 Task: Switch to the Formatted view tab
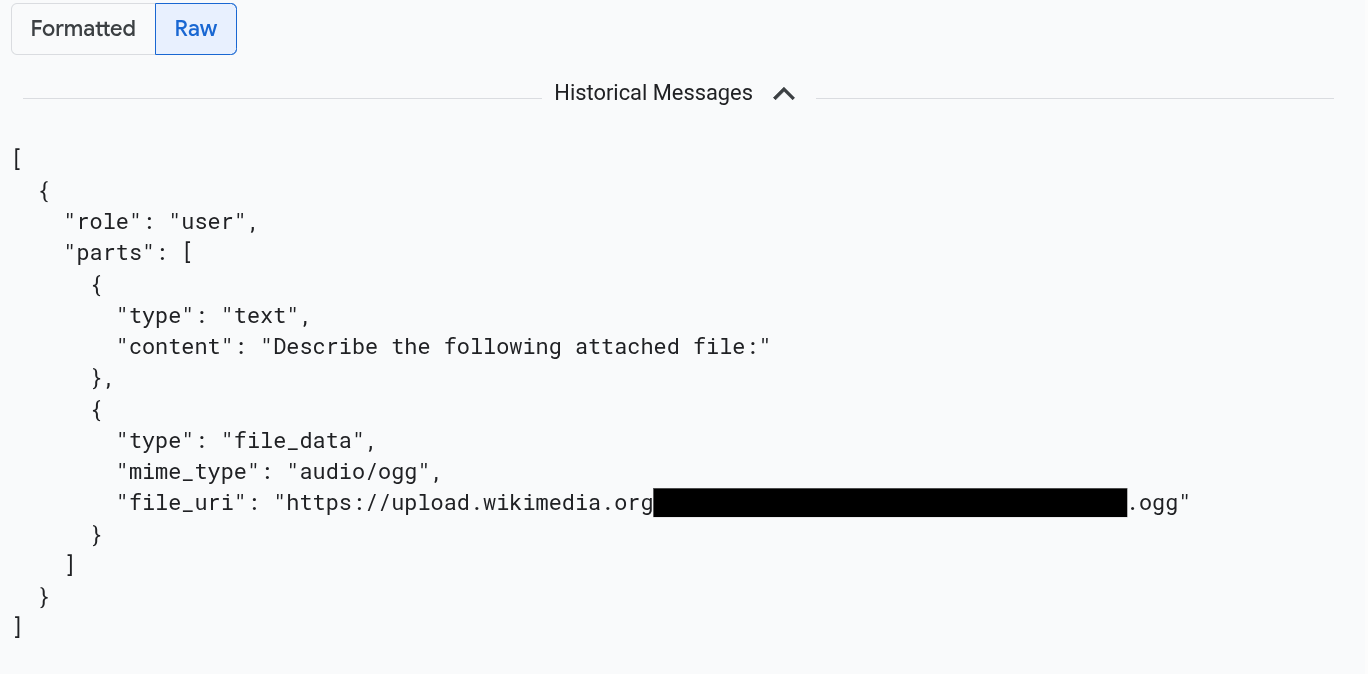[83, 29]
